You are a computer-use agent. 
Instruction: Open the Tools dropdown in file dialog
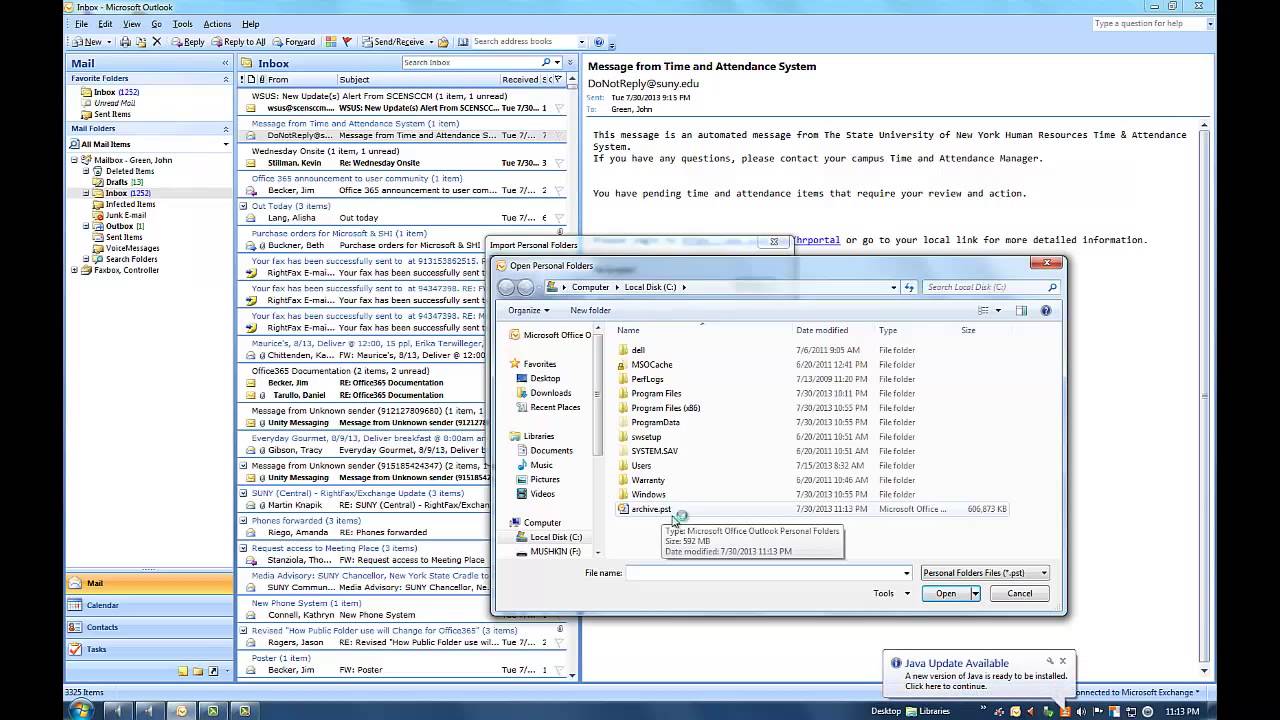(891, 593)
